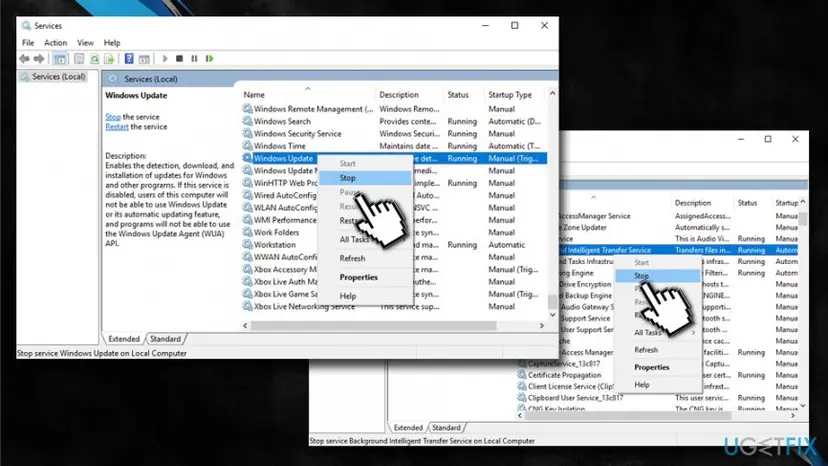Select the Windows Search service row
Screen dimensions: 828x466
pos(394,121)
